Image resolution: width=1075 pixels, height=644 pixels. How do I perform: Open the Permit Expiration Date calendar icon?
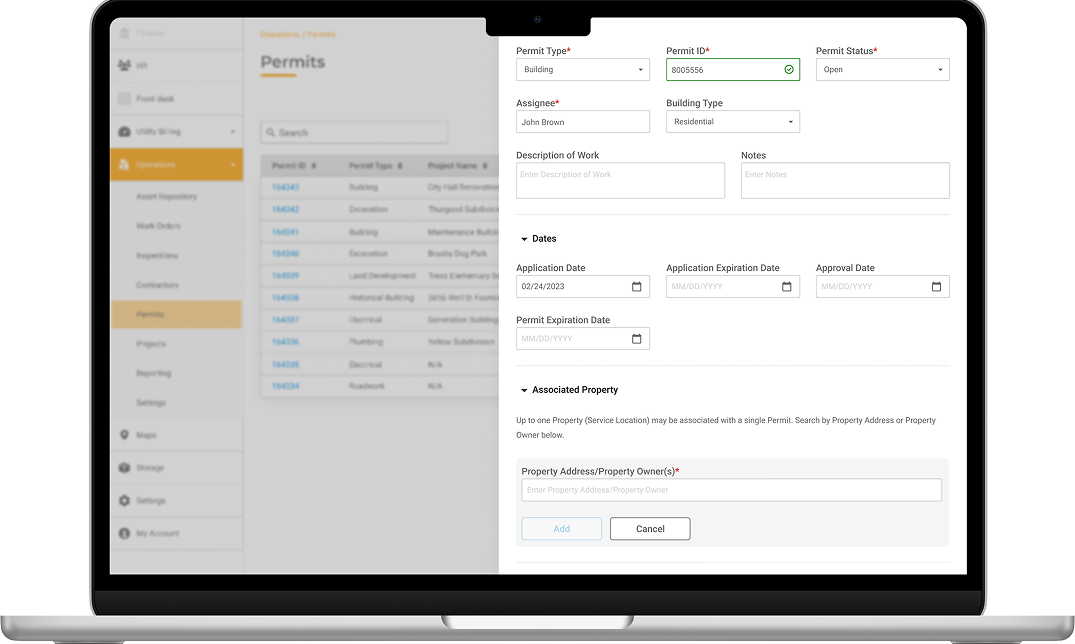tap(636, 339)
